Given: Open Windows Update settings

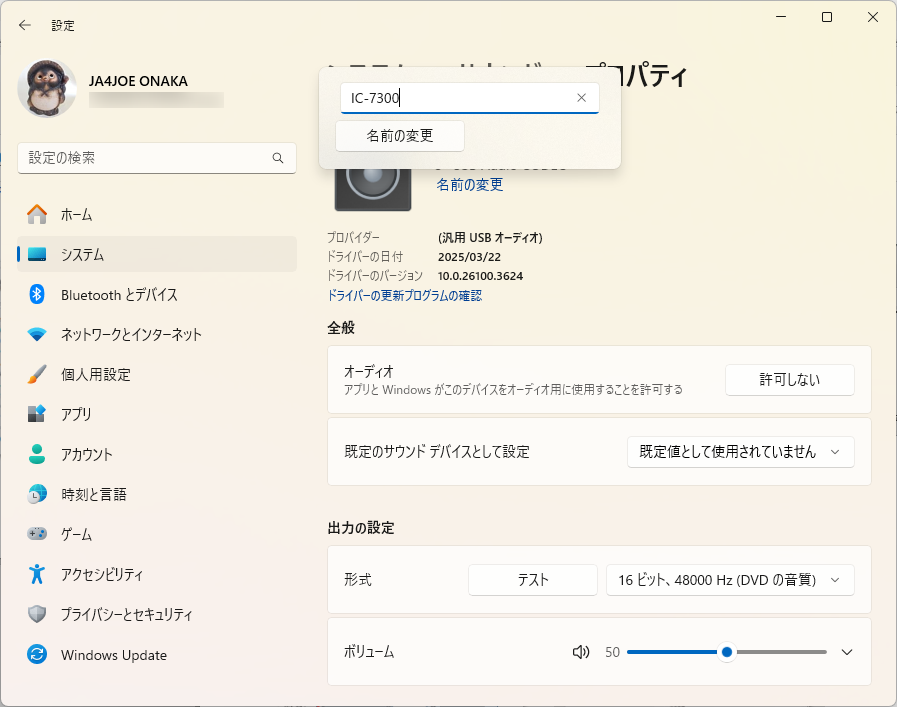Looking at the screenshot, I should click(x=157, y=654).
